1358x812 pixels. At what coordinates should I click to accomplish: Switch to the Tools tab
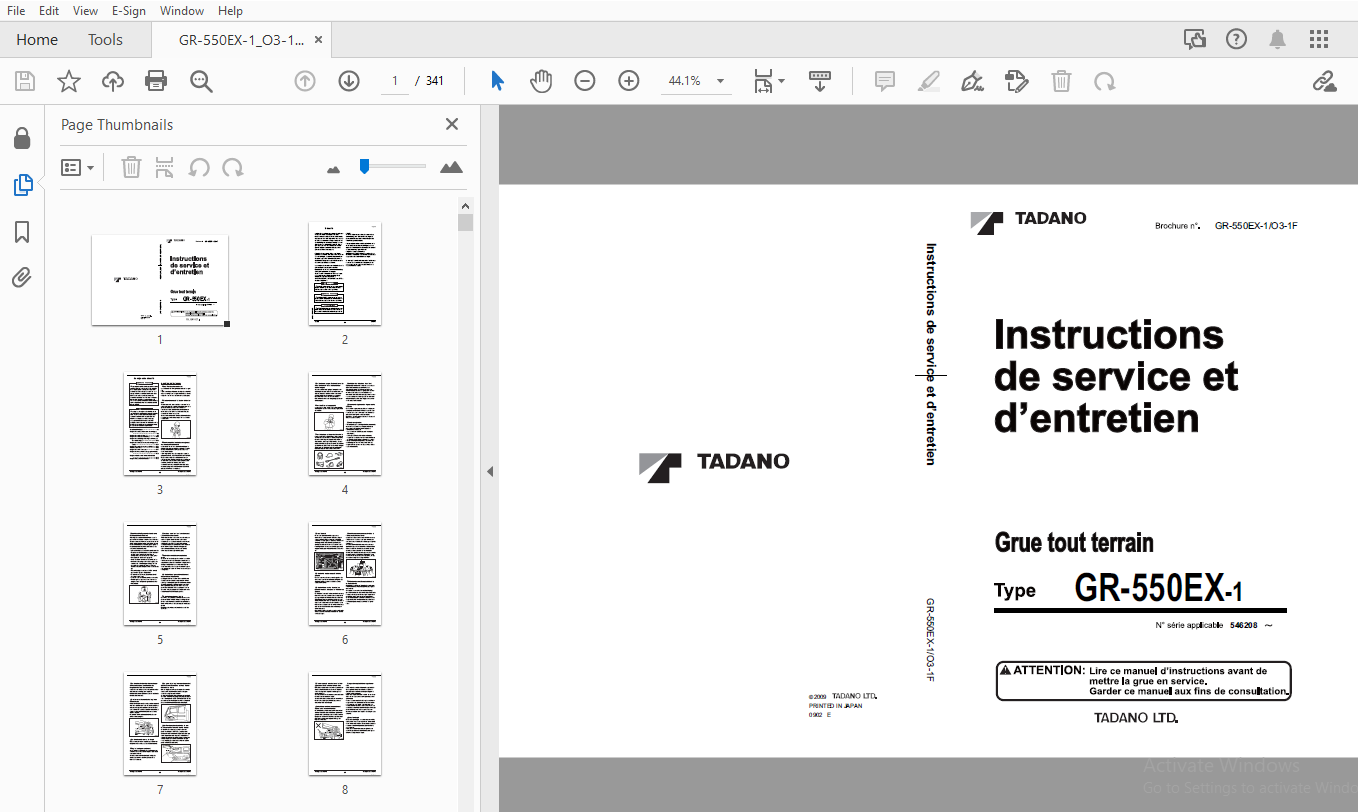click(105, 40)
